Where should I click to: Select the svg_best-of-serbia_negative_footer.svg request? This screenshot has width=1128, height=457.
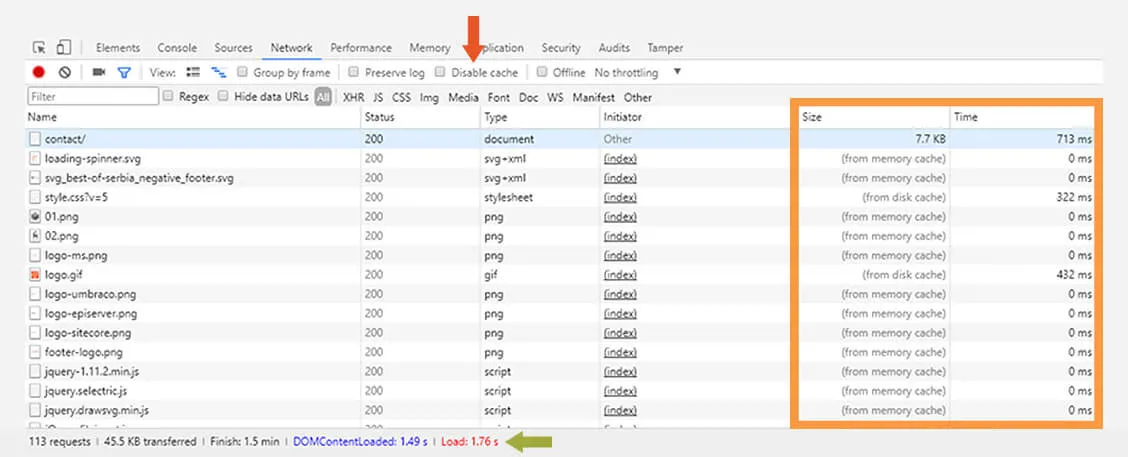[560, 178]
